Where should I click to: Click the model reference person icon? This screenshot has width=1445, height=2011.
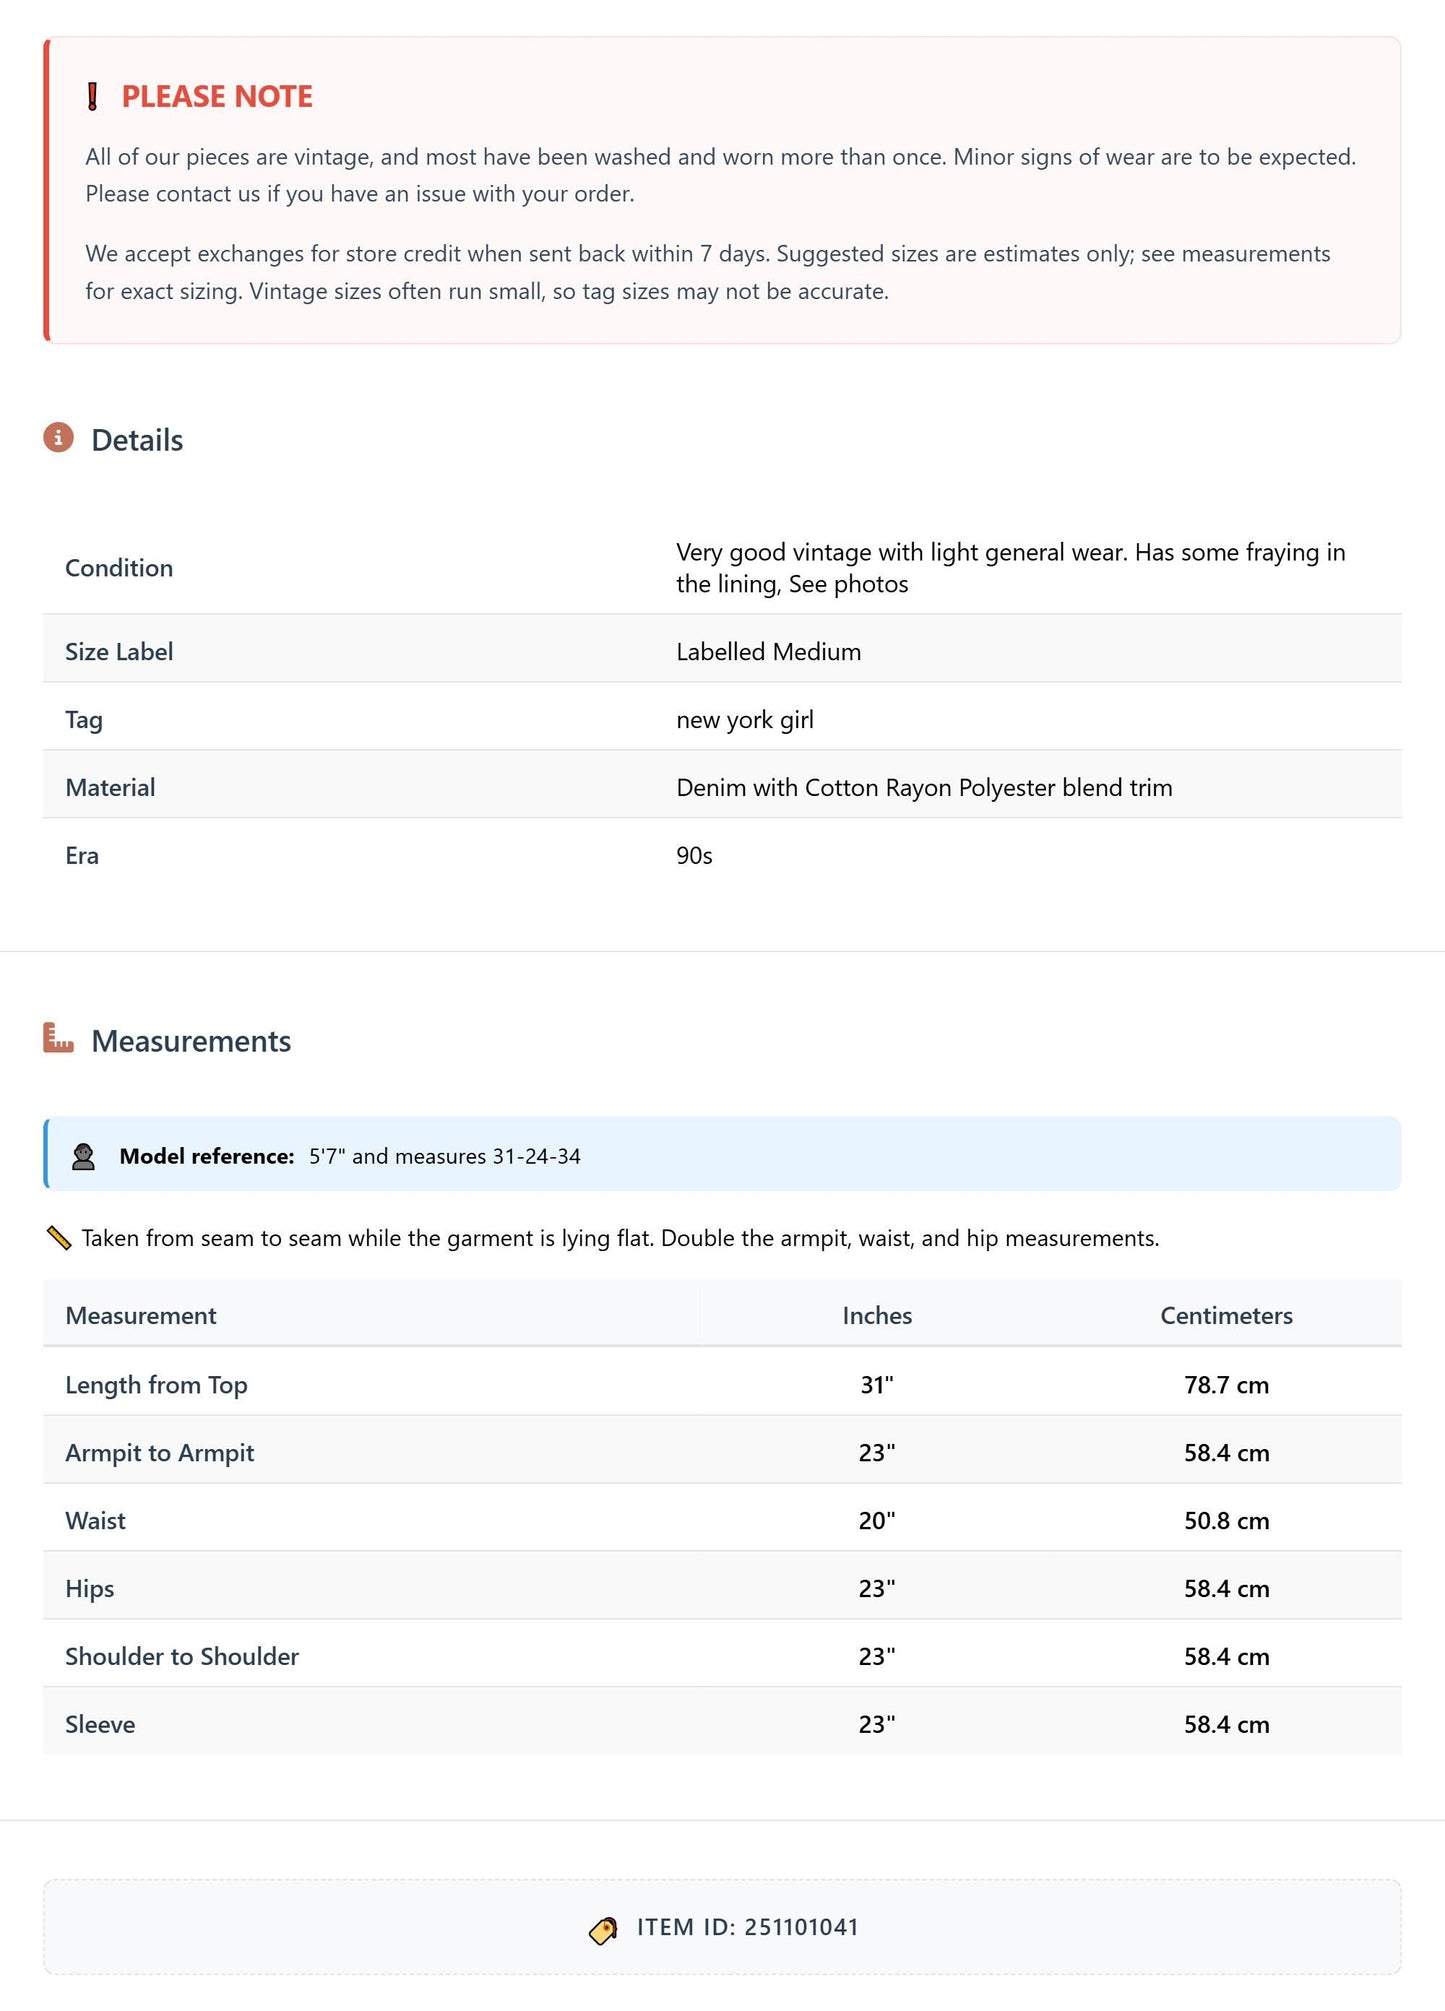[84, 1156]
